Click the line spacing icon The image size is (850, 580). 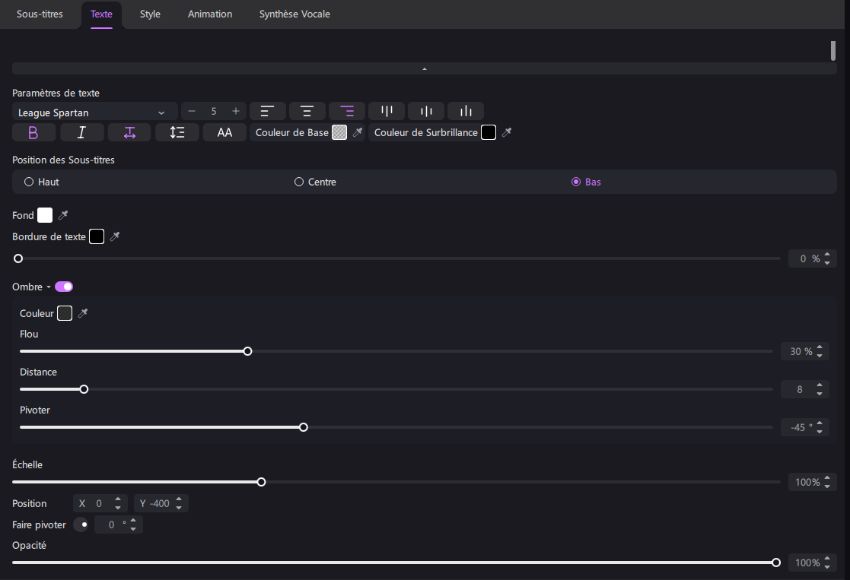point(177,133)
